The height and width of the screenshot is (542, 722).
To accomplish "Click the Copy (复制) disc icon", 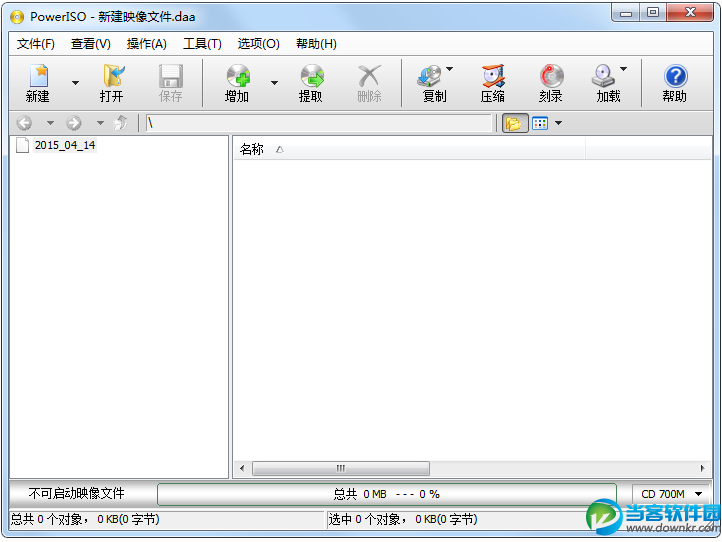I will [429, 76].
